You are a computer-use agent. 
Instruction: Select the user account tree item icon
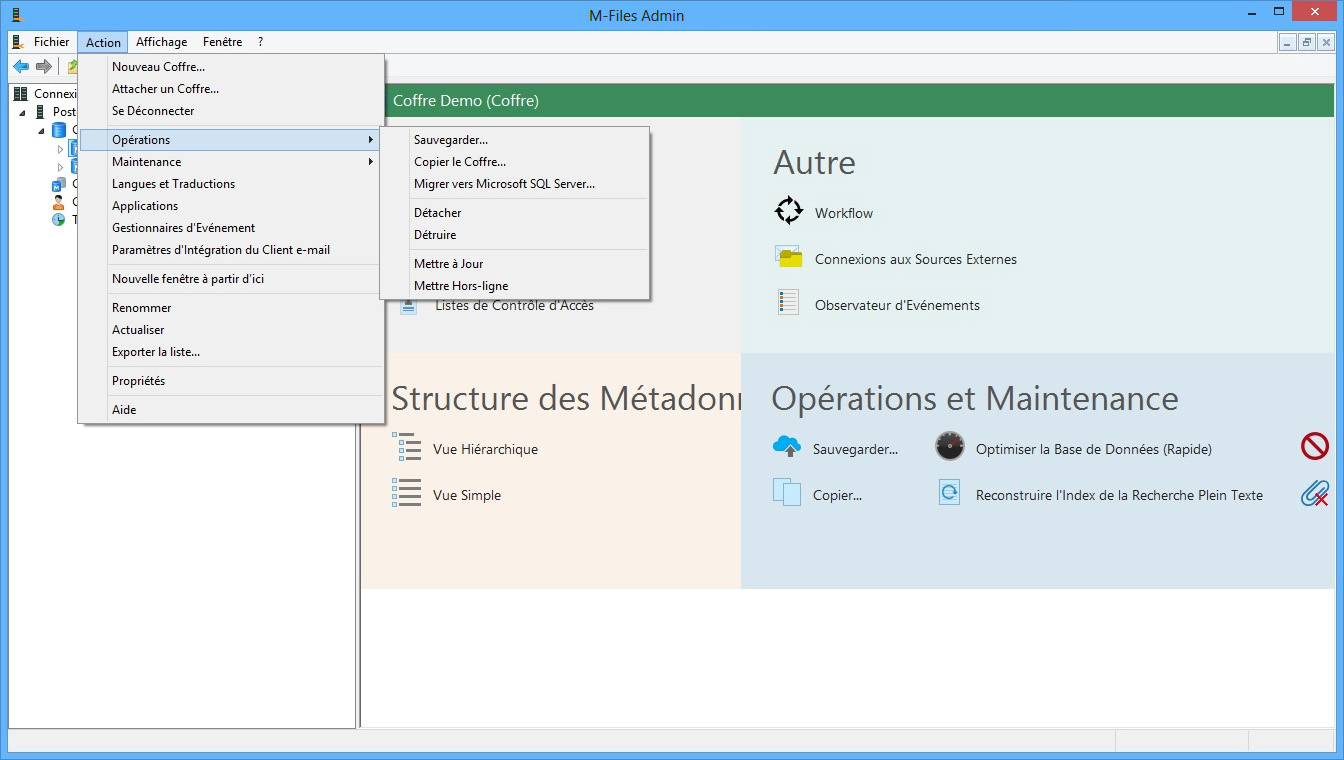coord(59,202)
